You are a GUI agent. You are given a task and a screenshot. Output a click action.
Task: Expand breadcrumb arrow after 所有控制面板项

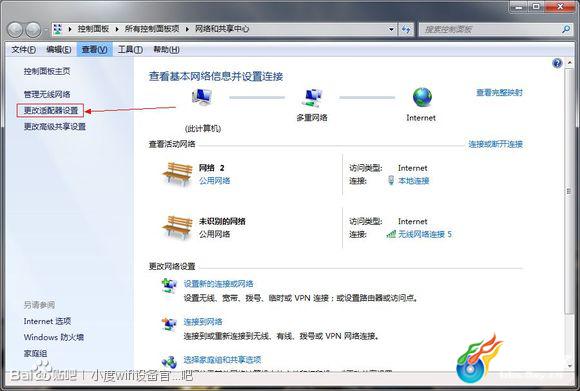tap(187, 29)
